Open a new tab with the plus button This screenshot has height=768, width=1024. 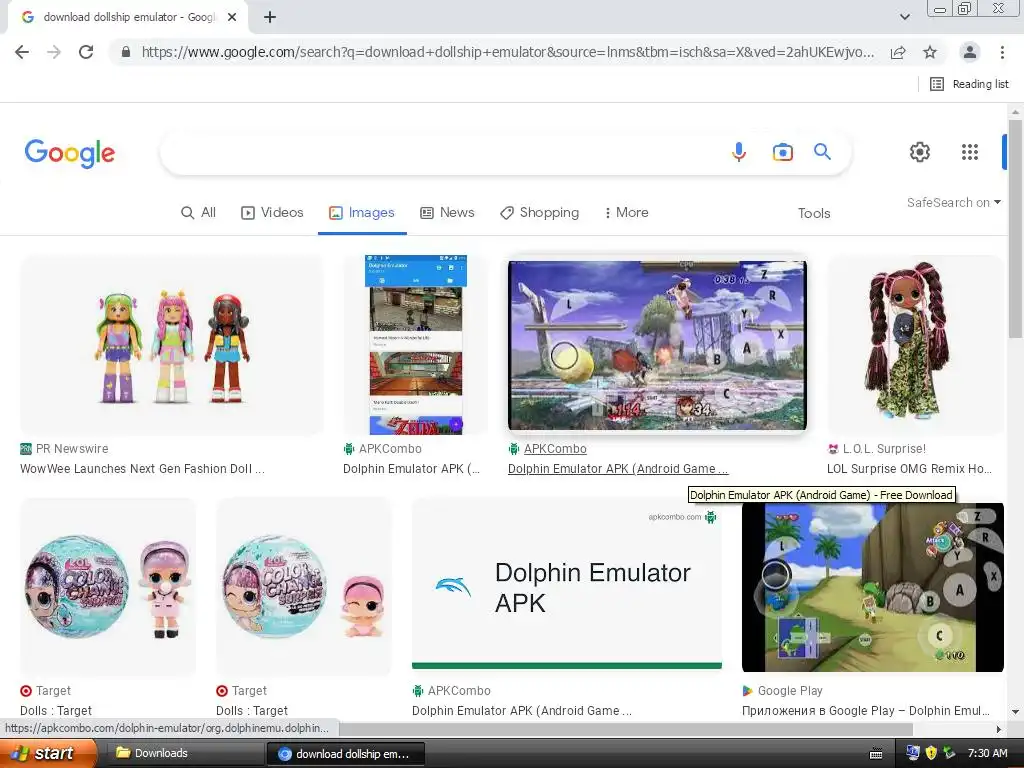pos(270,17)
